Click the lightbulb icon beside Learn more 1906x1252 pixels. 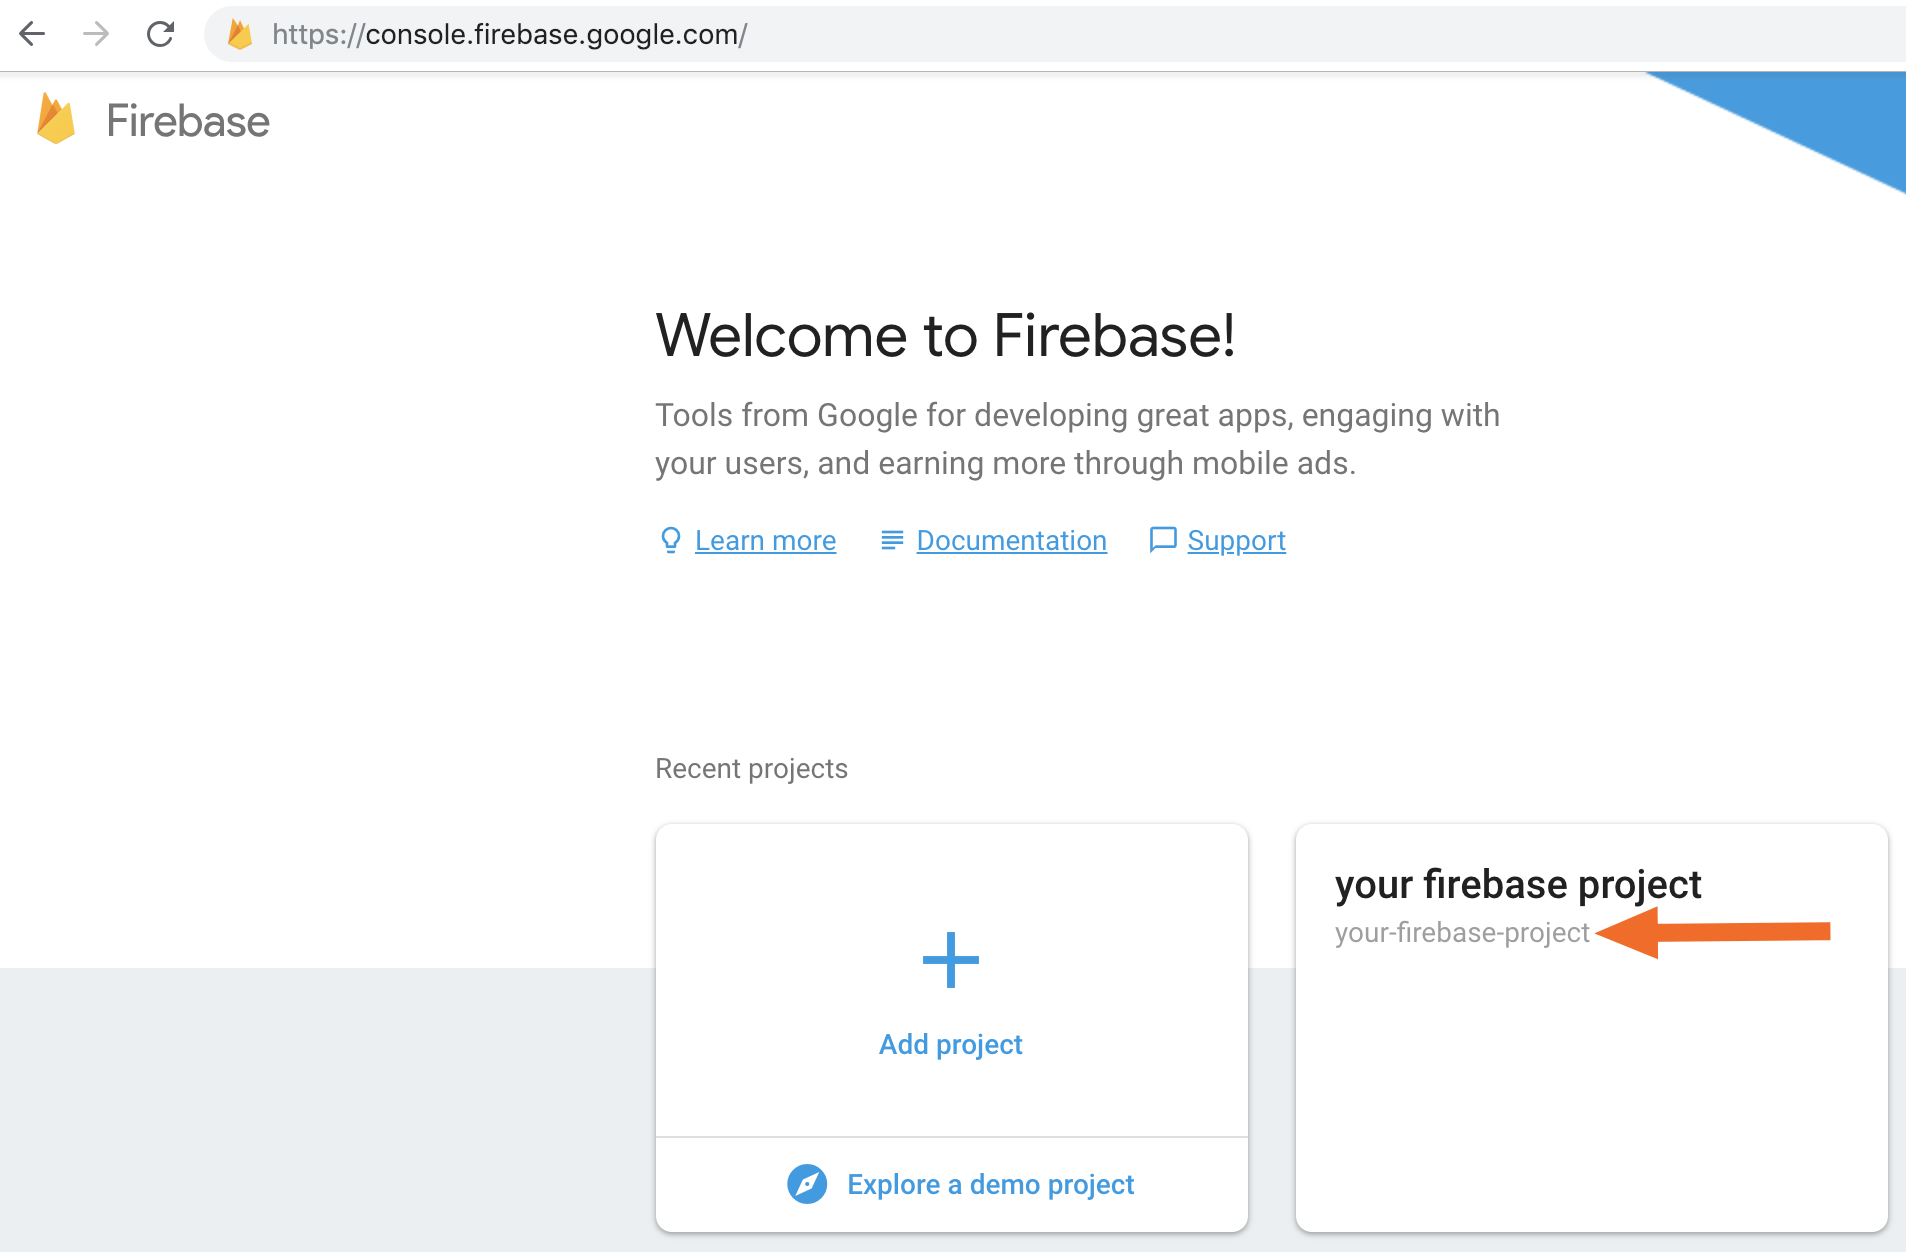click(670, 540)
